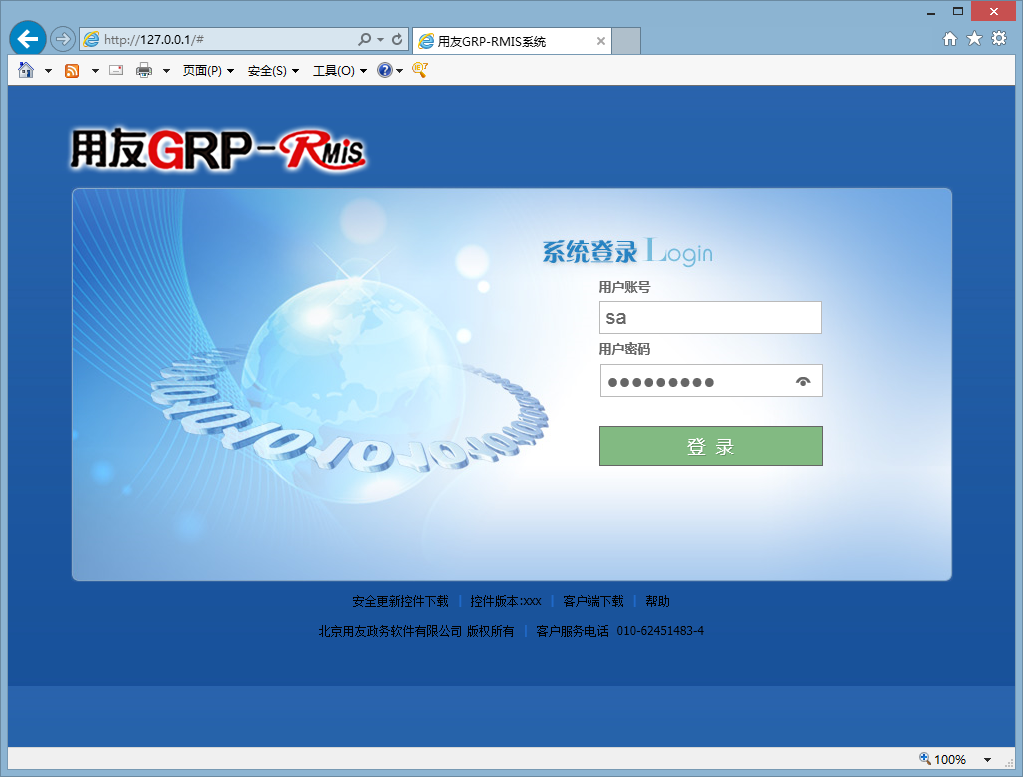Screen dimensions: 1023x777
Task: Click the zoom magnifier in status bar
Action: (x=924, y=758)
